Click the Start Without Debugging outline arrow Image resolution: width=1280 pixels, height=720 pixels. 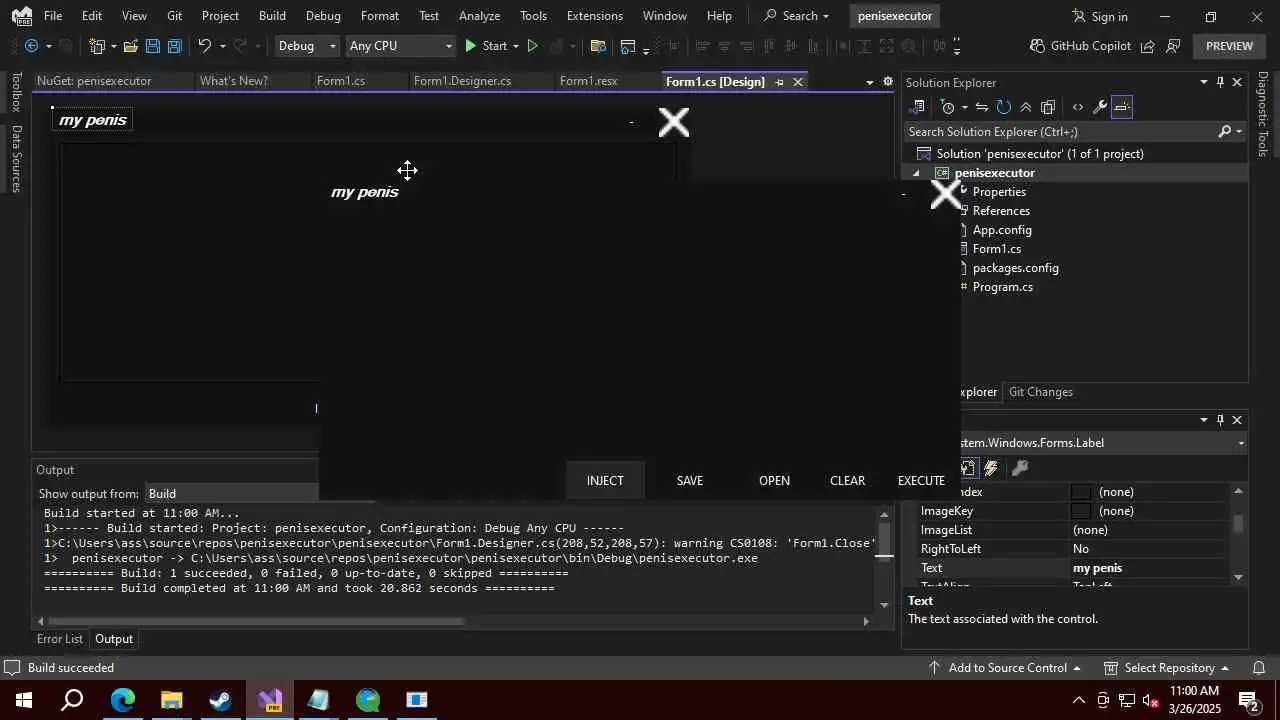(x=532, y=46)
